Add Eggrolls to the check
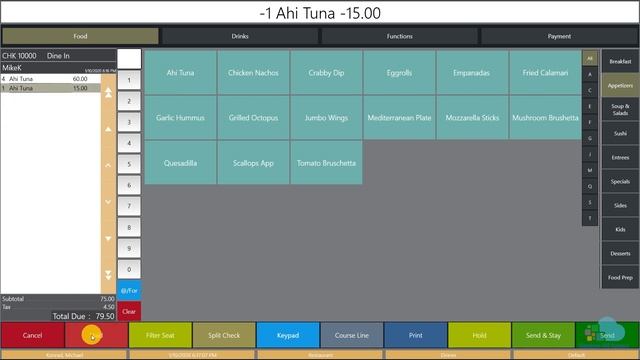The height and width of the screenshot is (360, 640). click(399, 73)
